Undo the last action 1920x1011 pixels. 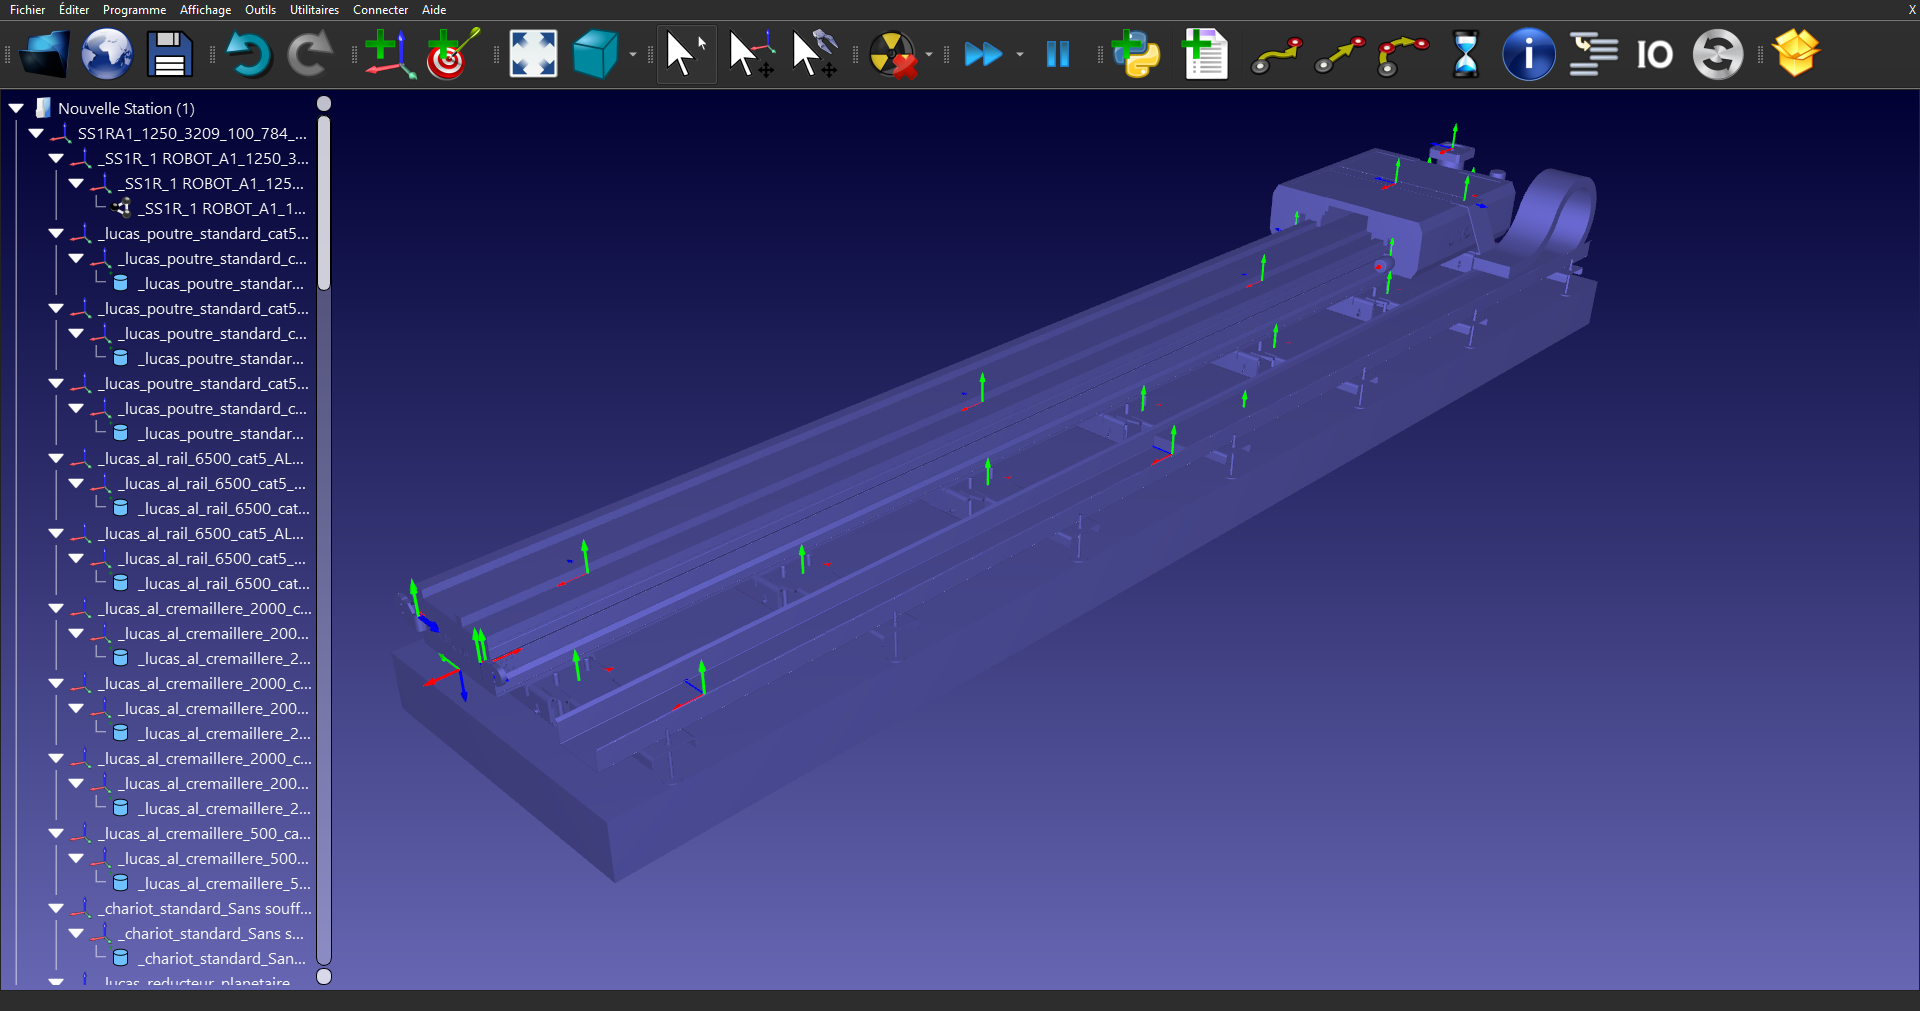tap(248, 54)
